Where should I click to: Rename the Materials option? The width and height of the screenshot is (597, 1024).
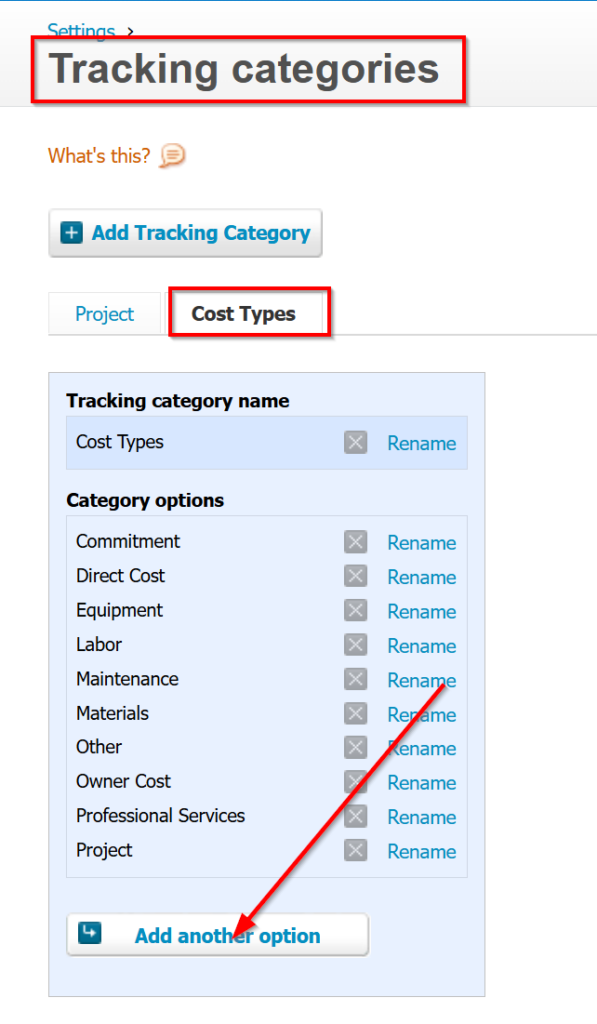tap(422, 714)
